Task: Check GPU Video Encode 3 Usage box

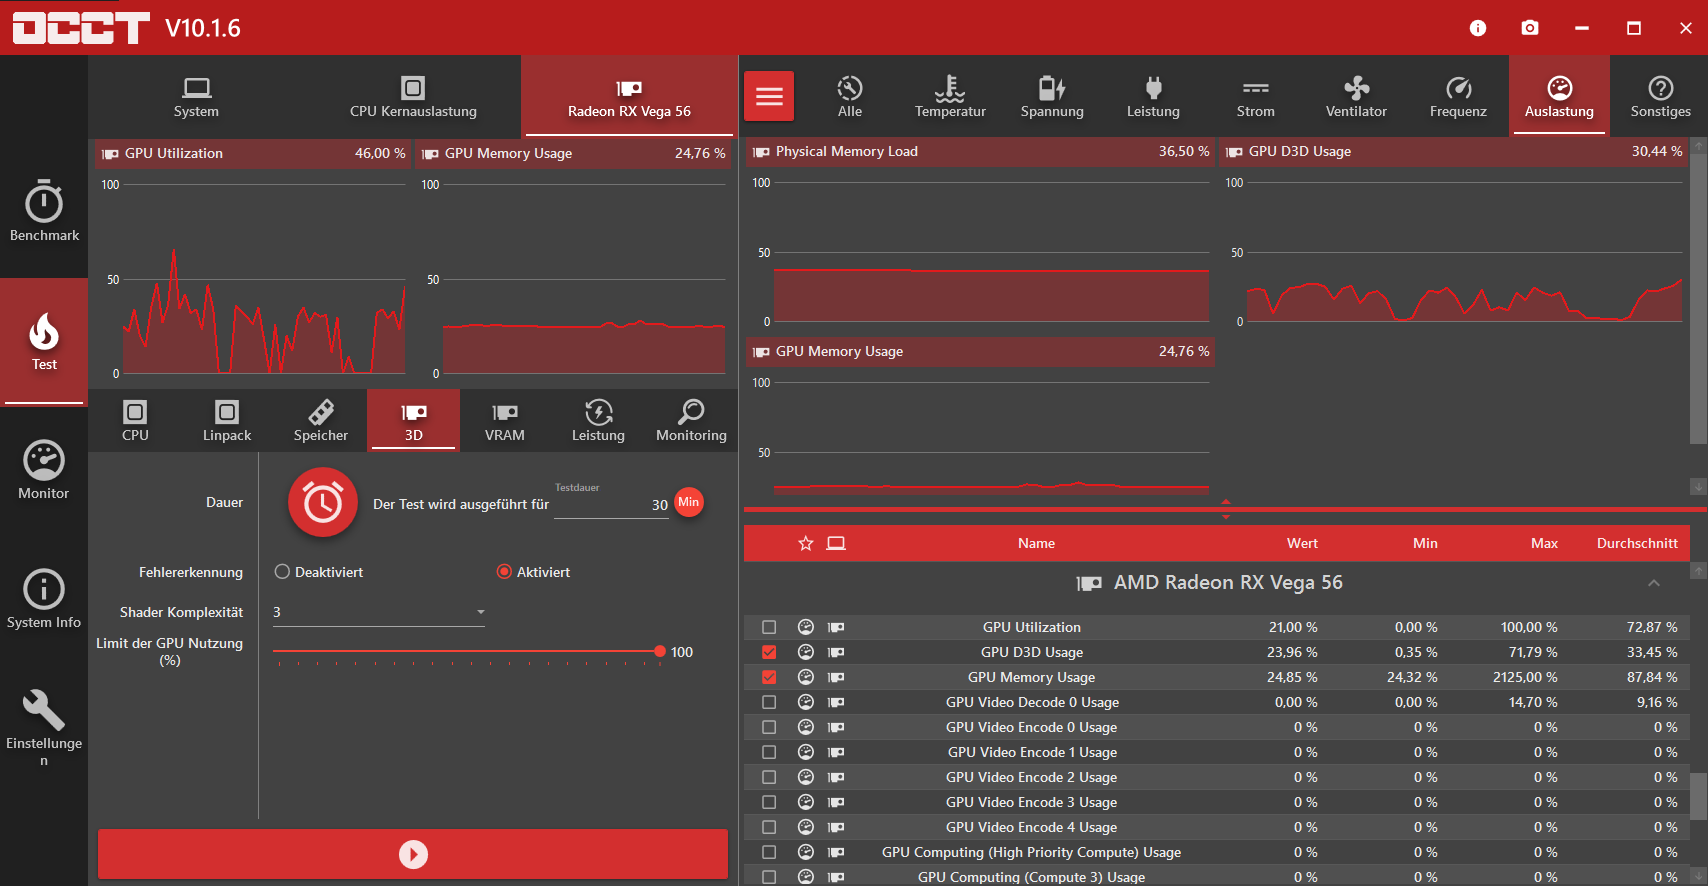Action: [769, 802]
